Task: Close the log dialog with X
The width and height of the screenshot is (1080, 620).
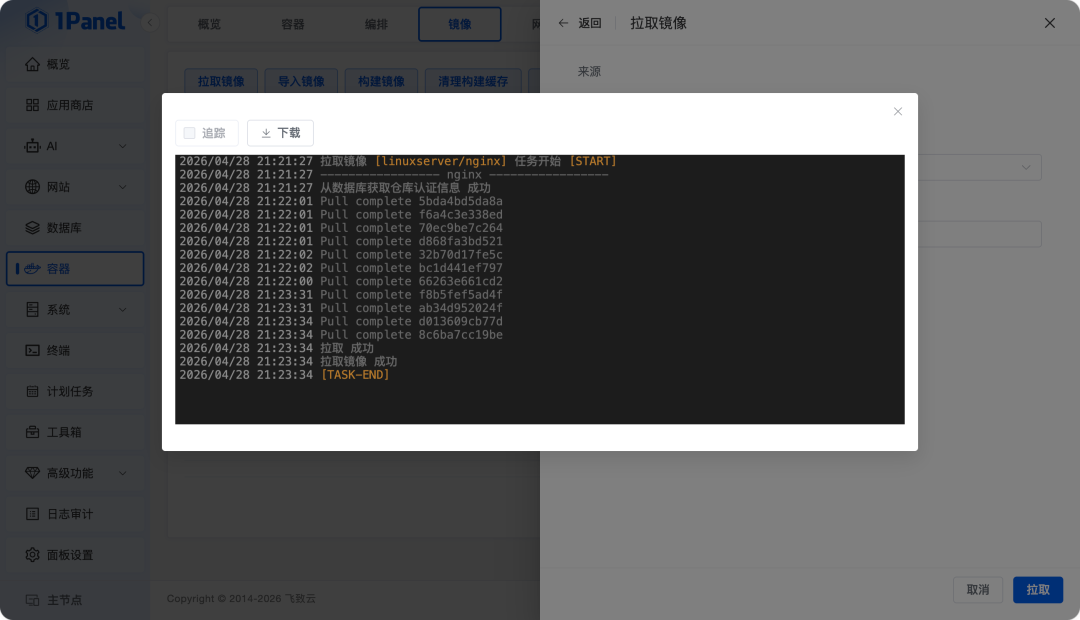Action: click(x=897, y=112)
